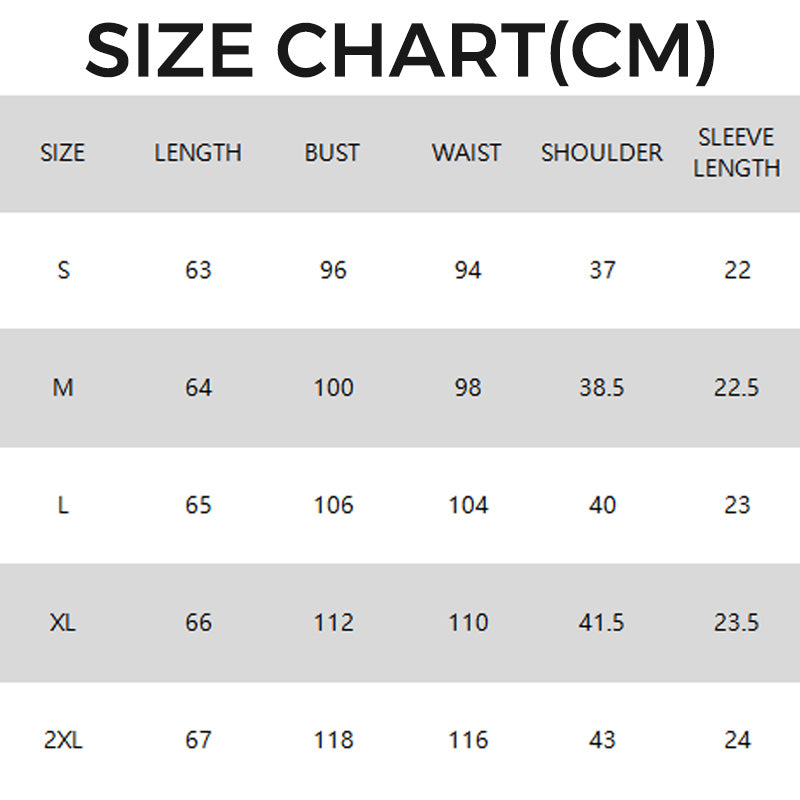This screenshot has width=800, height=800.
Task: Click the LENGTH column header
Action: pyautogui.click(x=198, y=153)
